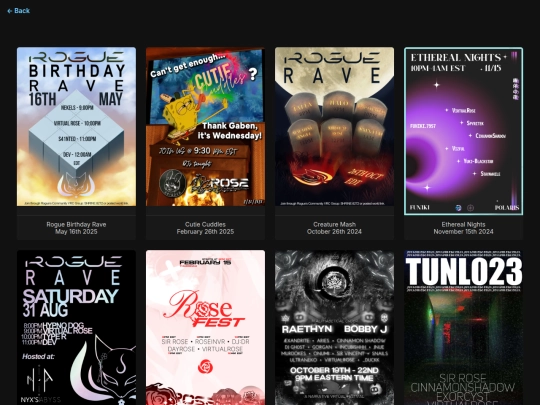
Task: Open the Creature Mash Rogue Rave poster
Action: coord(334,127)
